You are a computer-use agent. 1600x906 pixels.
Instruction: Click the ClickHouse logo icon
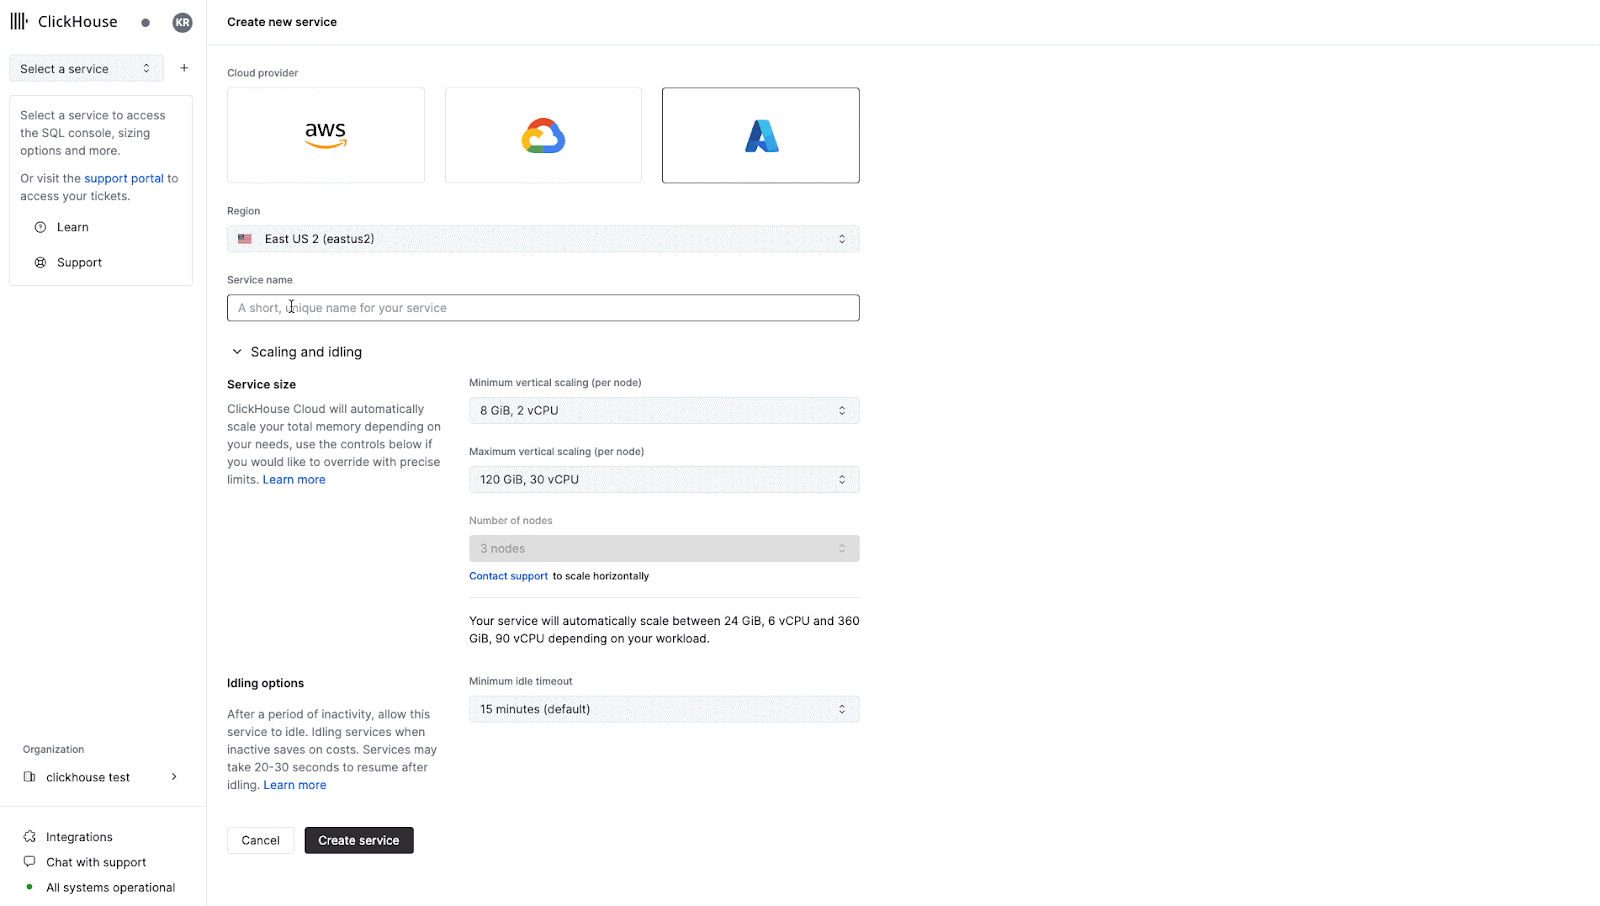click(x=19, y=22)
